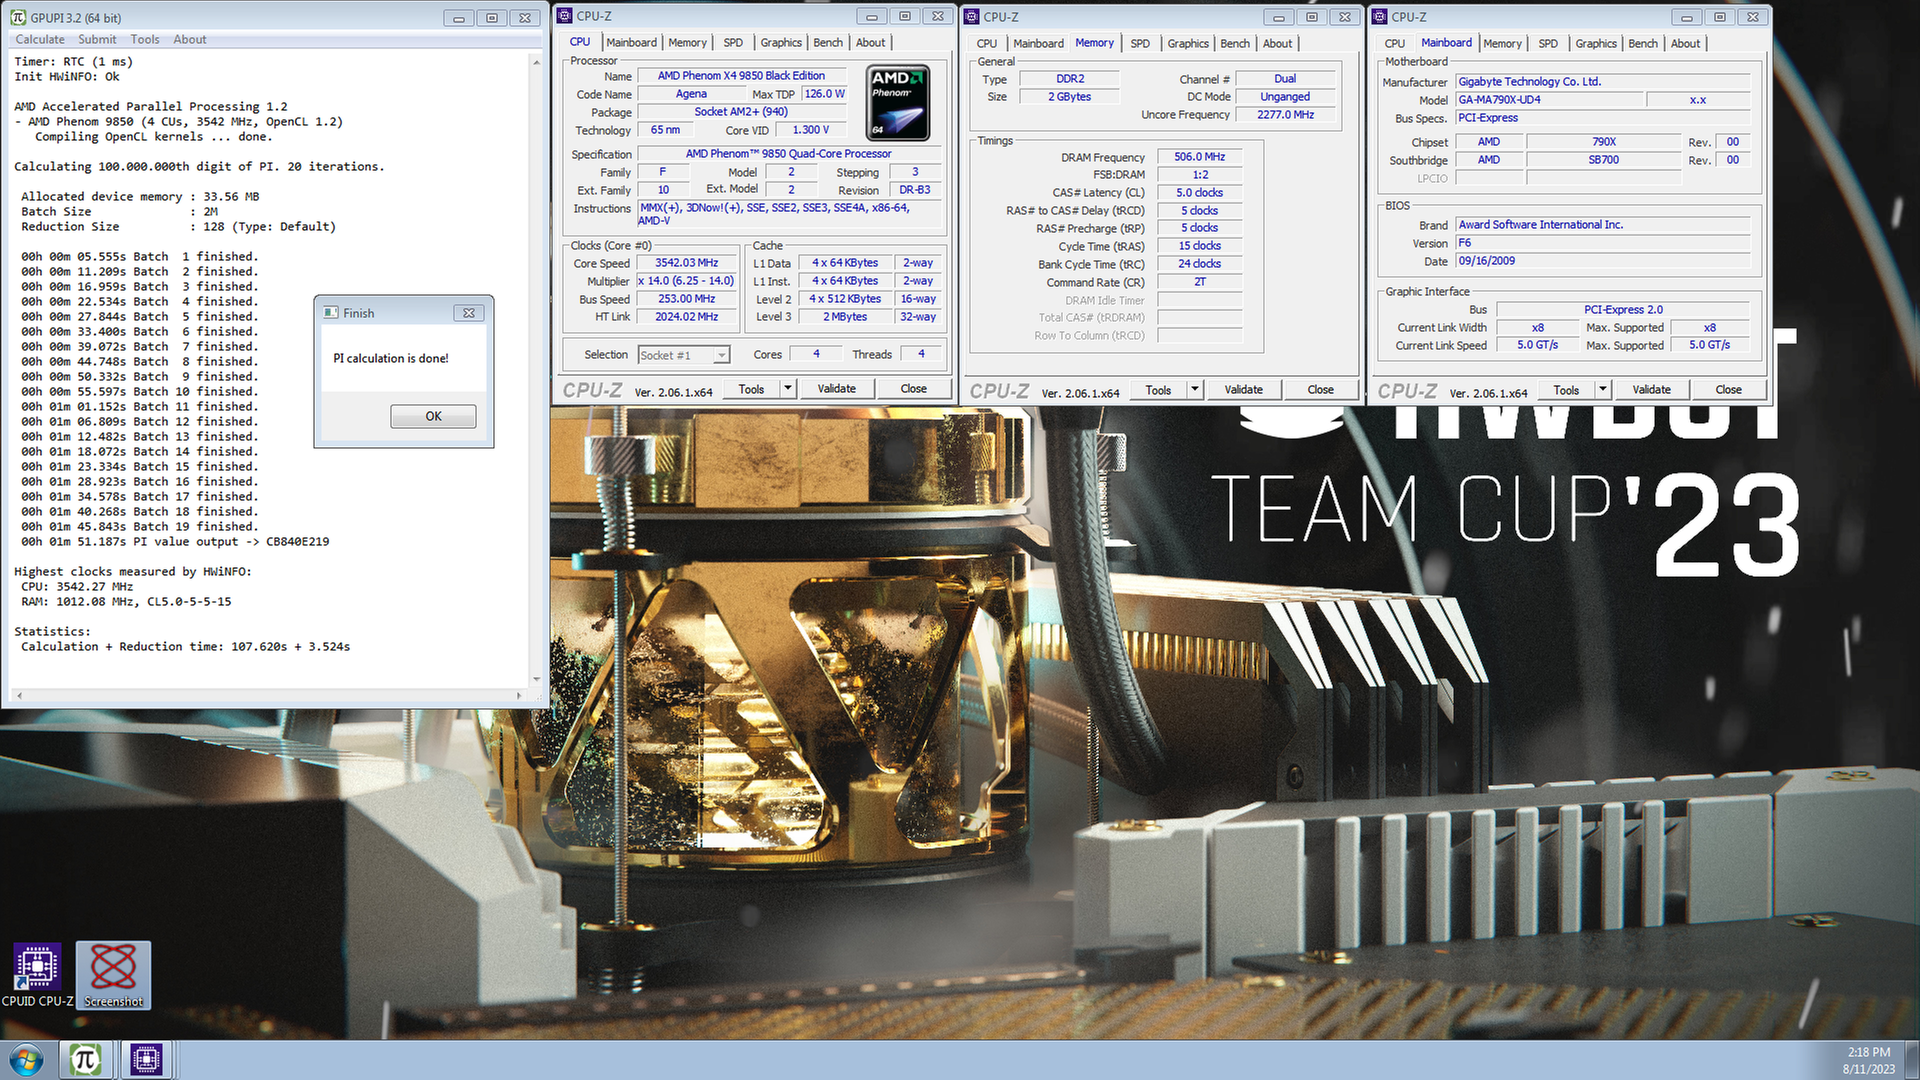Click Tools button in the Mainboard window
The image size is (1920, 1080).
(x=1566, y=390)
